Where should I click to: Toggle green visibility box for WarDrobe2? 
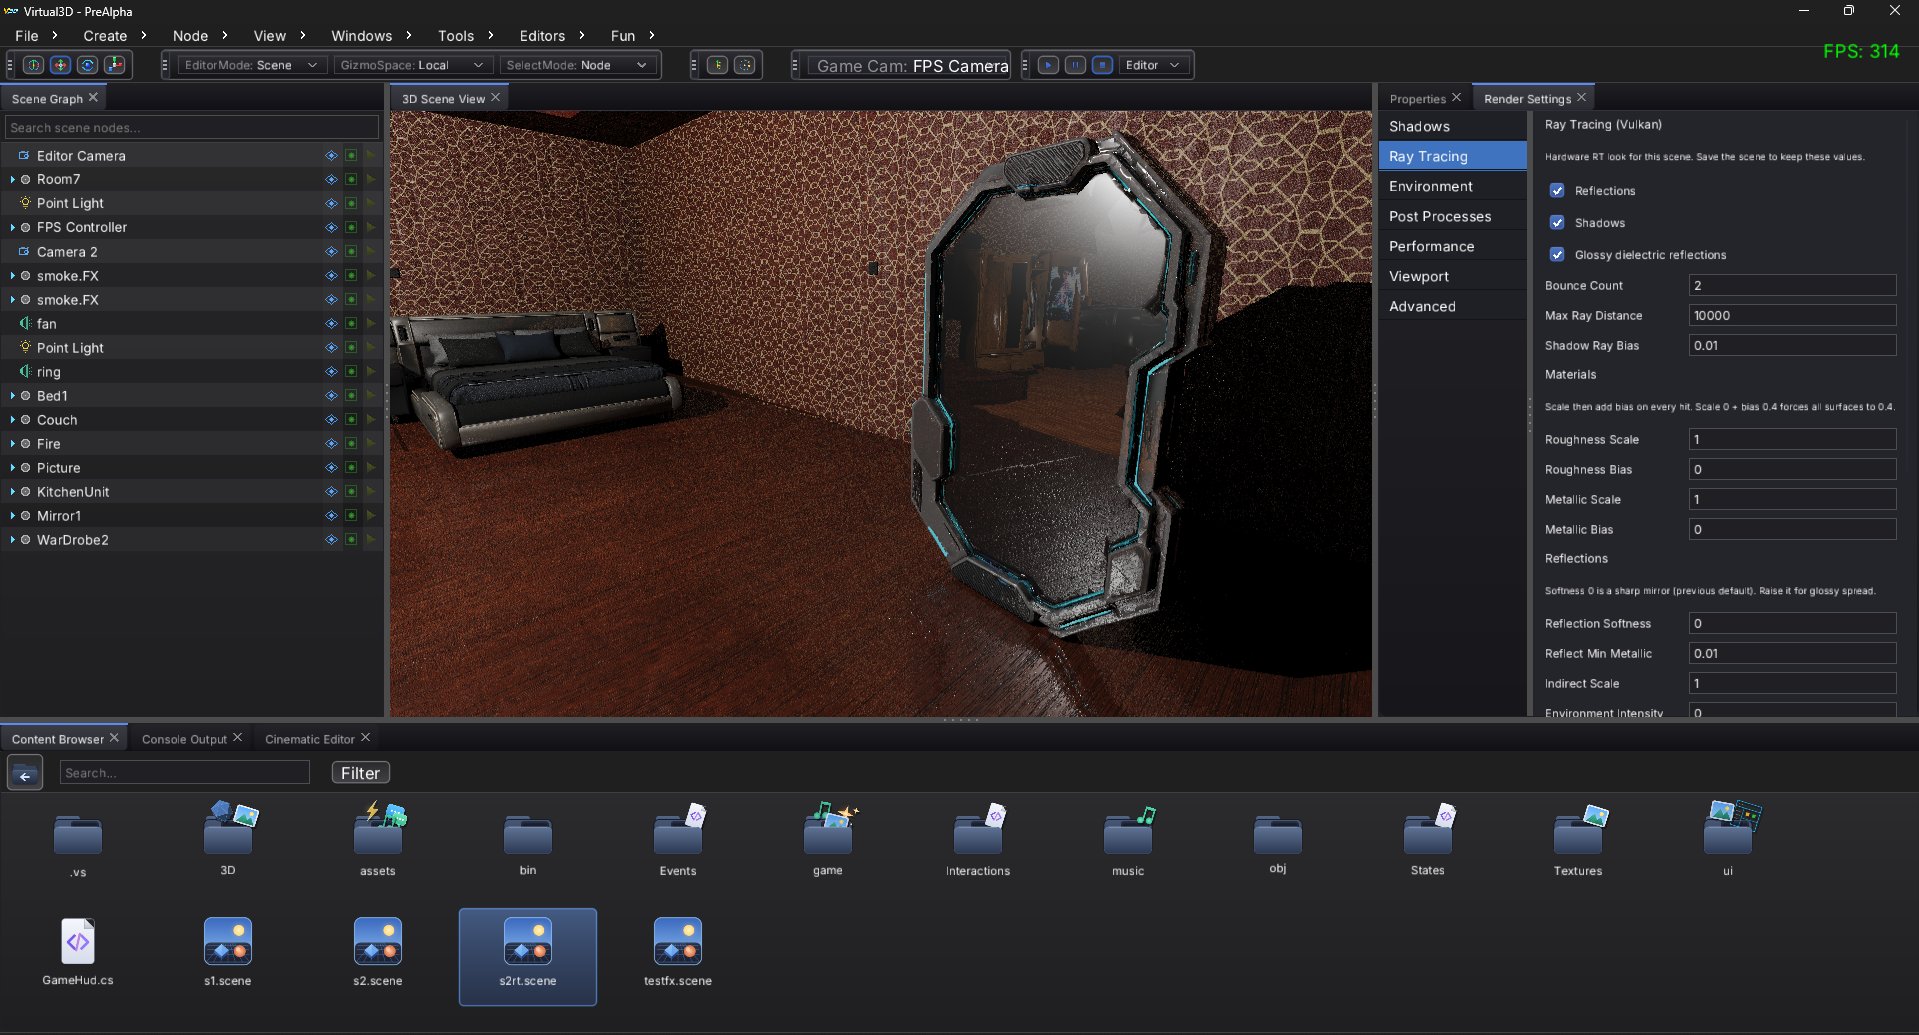(x=351, y=540)
